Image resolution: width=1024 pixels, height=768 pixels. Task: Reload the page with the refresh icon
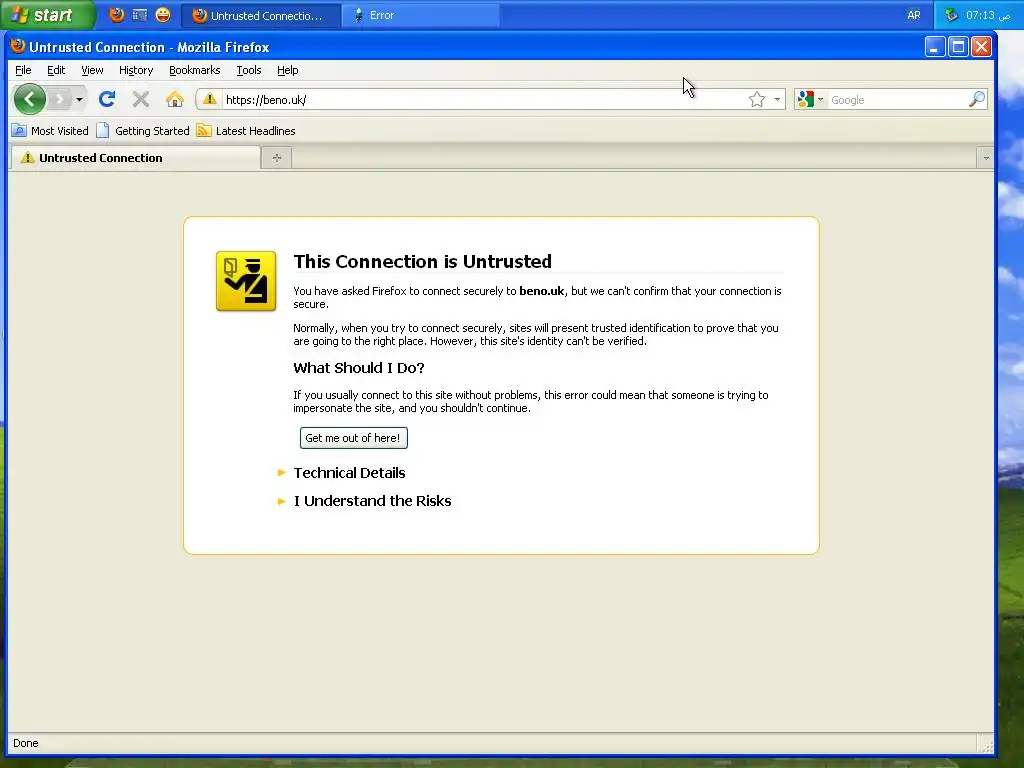(x=107, y=99)
